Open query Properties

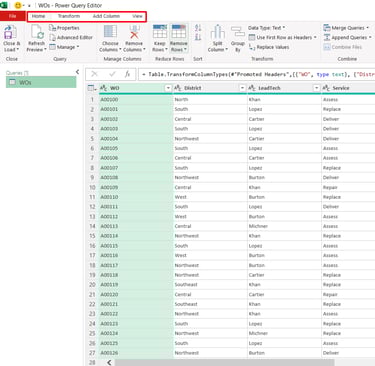[x=64, y=28]
